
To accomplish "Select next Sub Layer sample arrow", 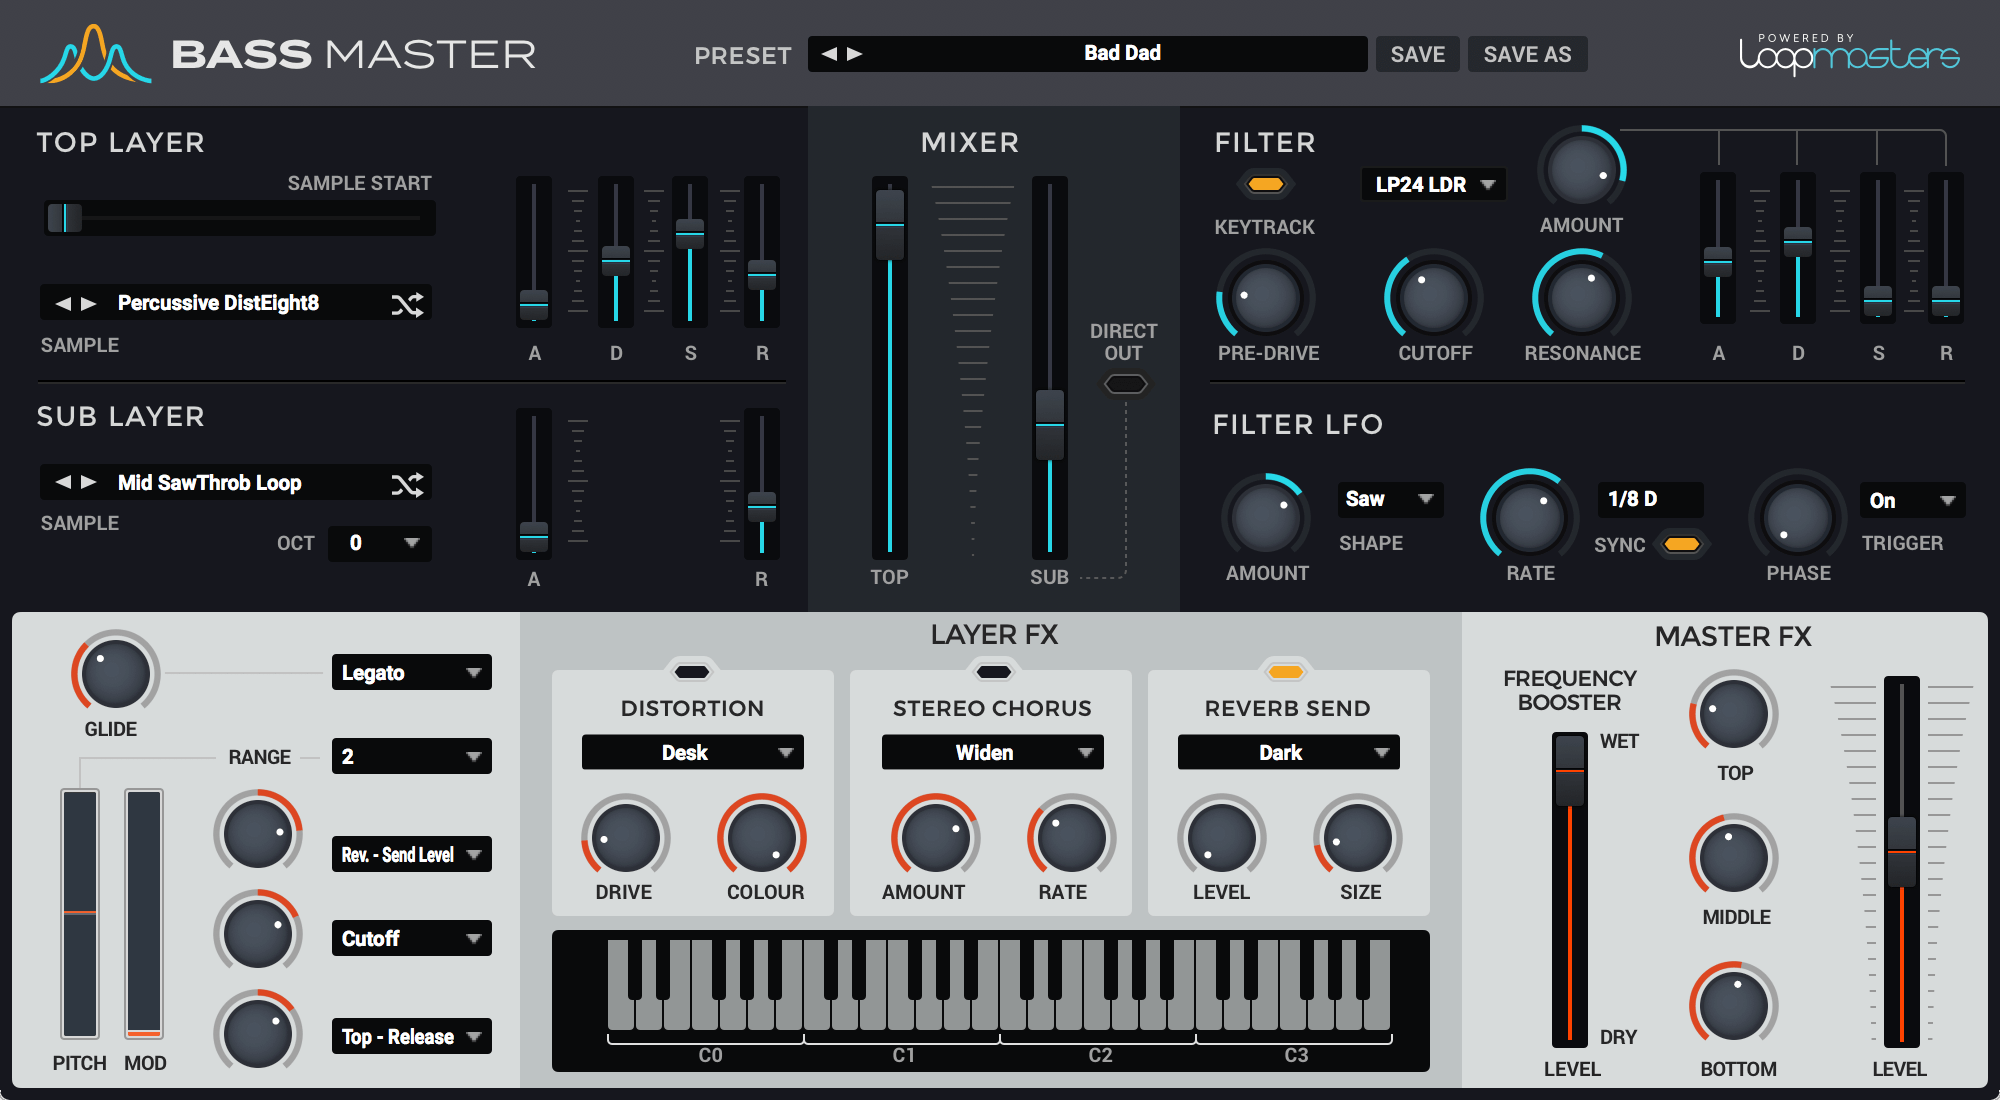I will click(x=89, y=482).
